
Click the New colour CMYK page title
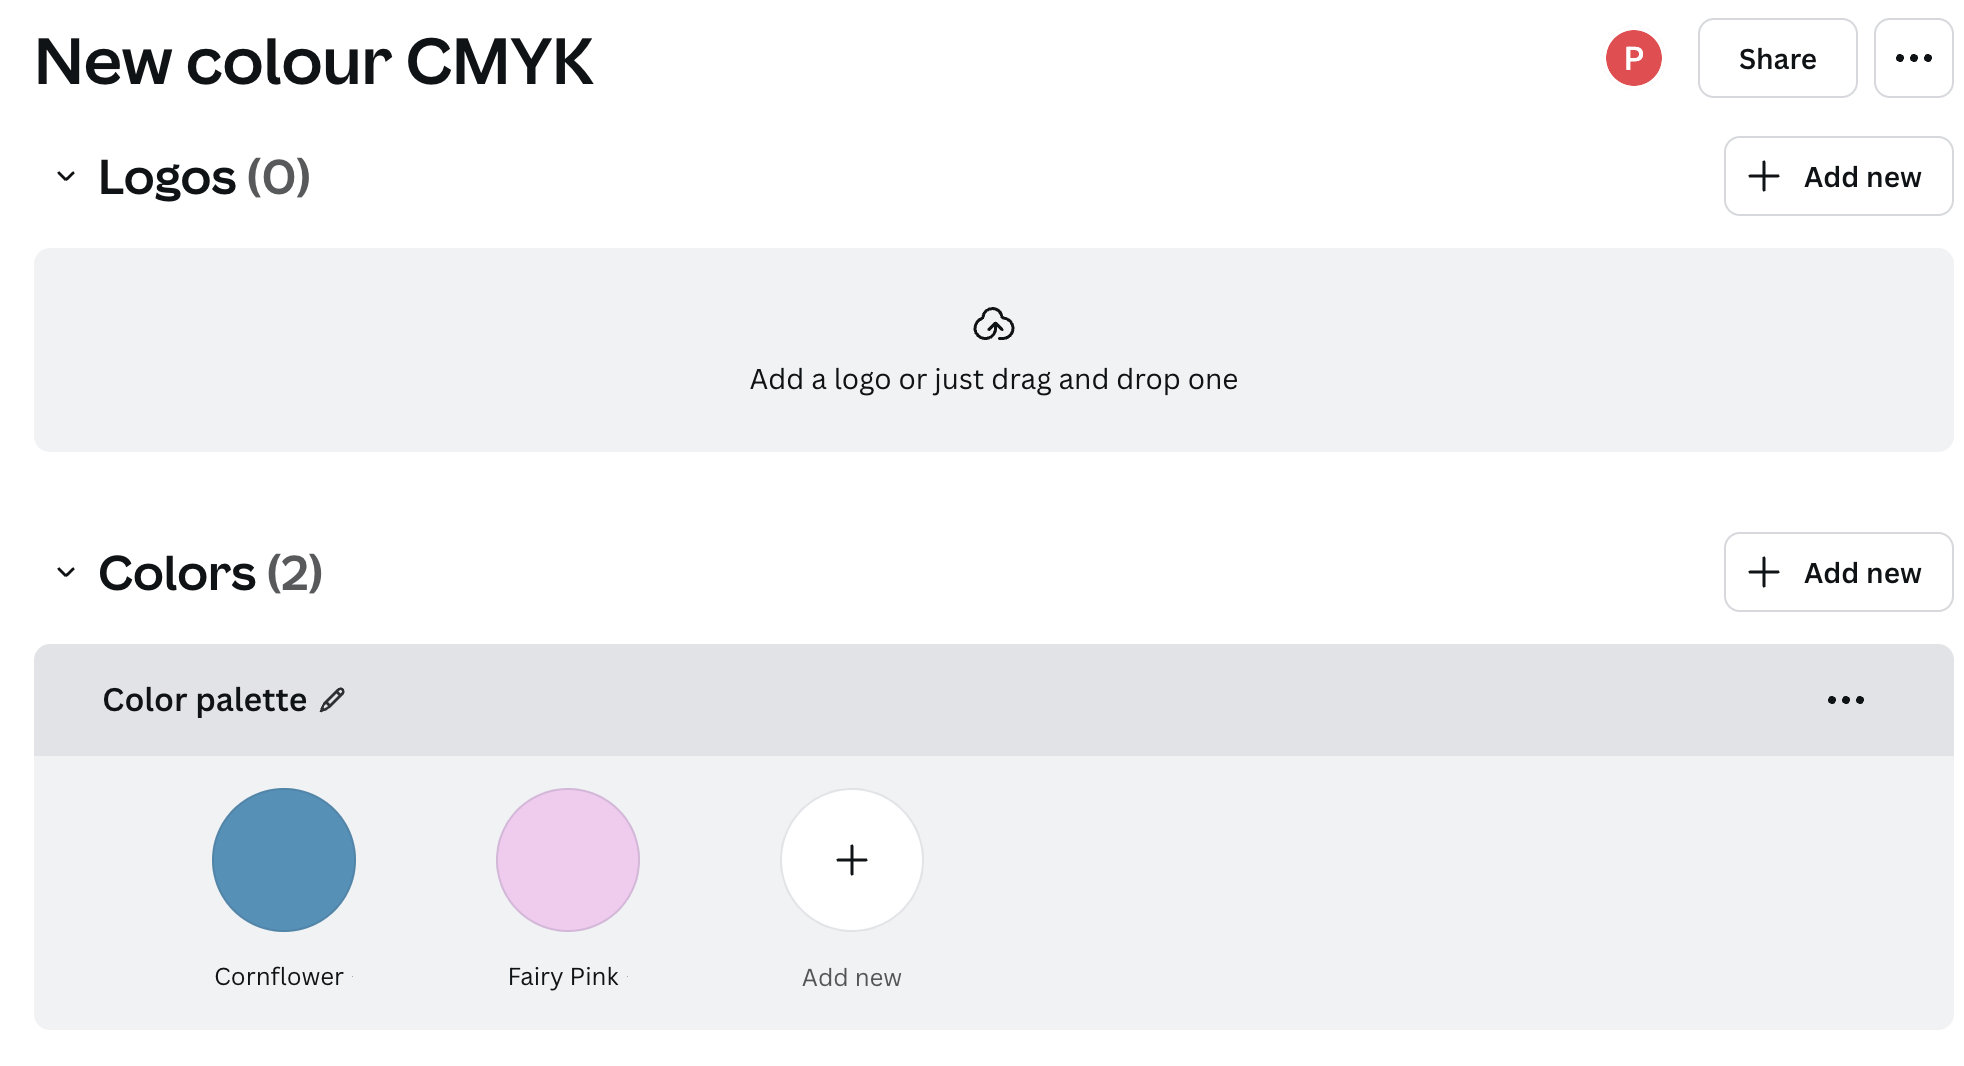tap(314, 61)
